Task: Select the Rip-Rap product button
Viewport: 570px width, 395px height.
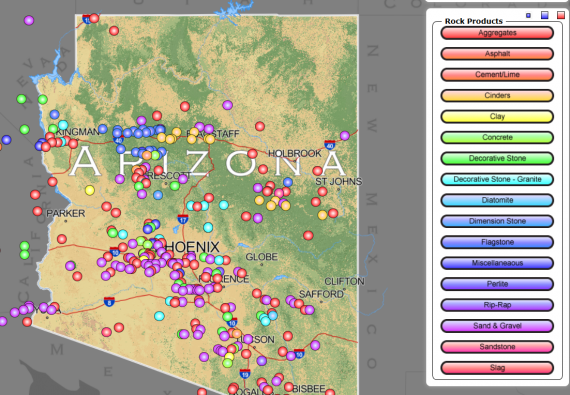Action: tap(497, 305)
